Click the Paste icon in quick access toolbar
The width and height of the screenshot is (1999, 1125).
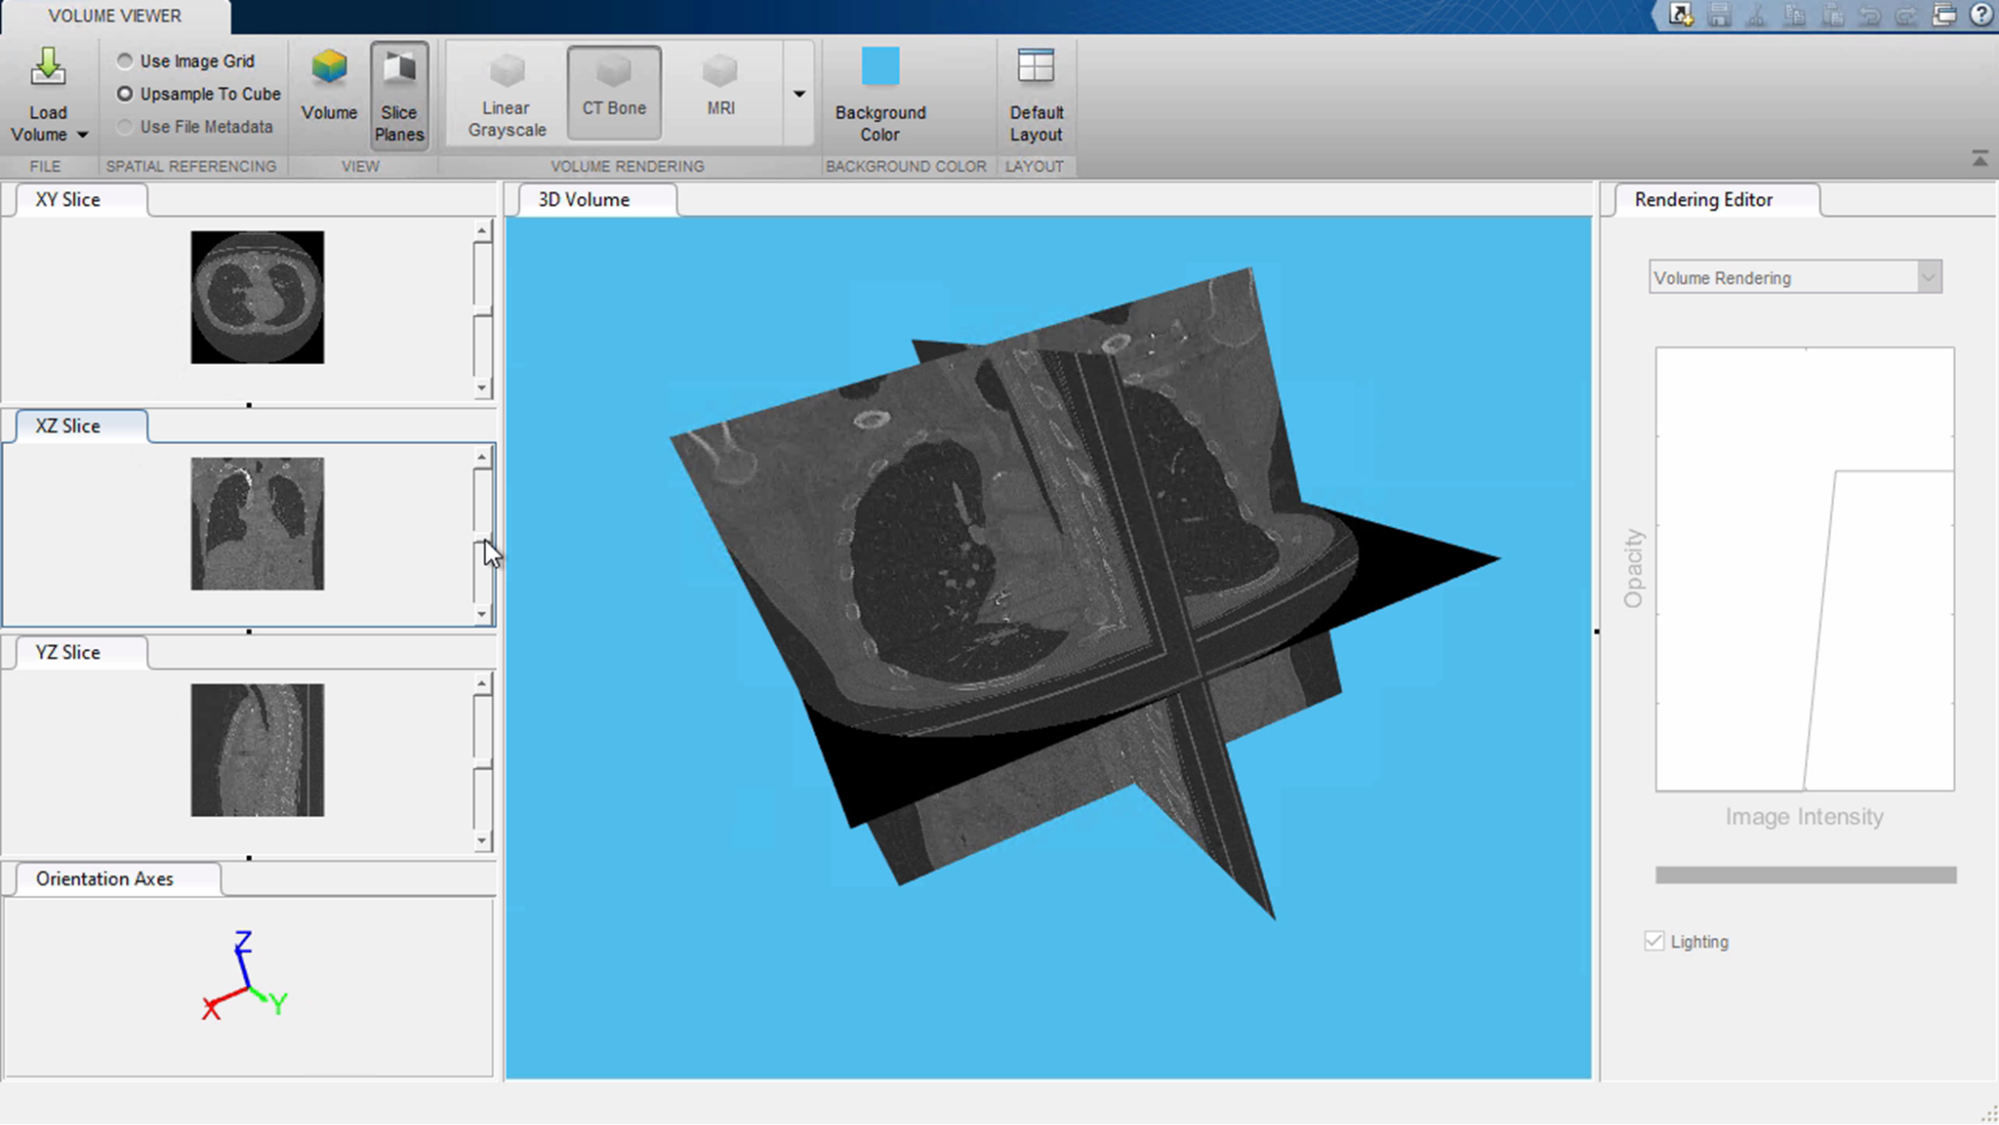click(1832, 15)
